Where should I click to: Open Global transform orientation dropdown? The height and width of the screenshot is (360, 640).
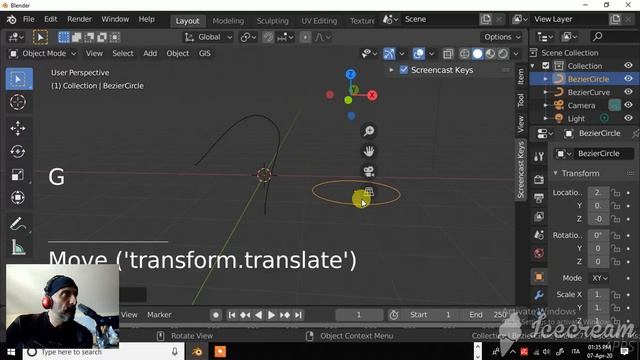(209, 37)
